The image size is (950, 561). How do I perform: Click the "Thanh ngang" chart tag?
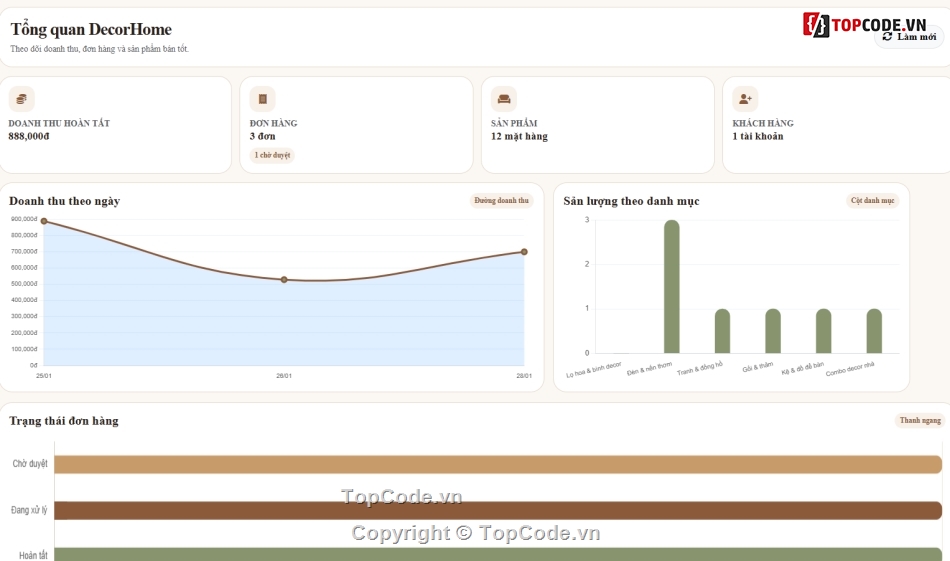pyautogui.click(x=920, y=420)
